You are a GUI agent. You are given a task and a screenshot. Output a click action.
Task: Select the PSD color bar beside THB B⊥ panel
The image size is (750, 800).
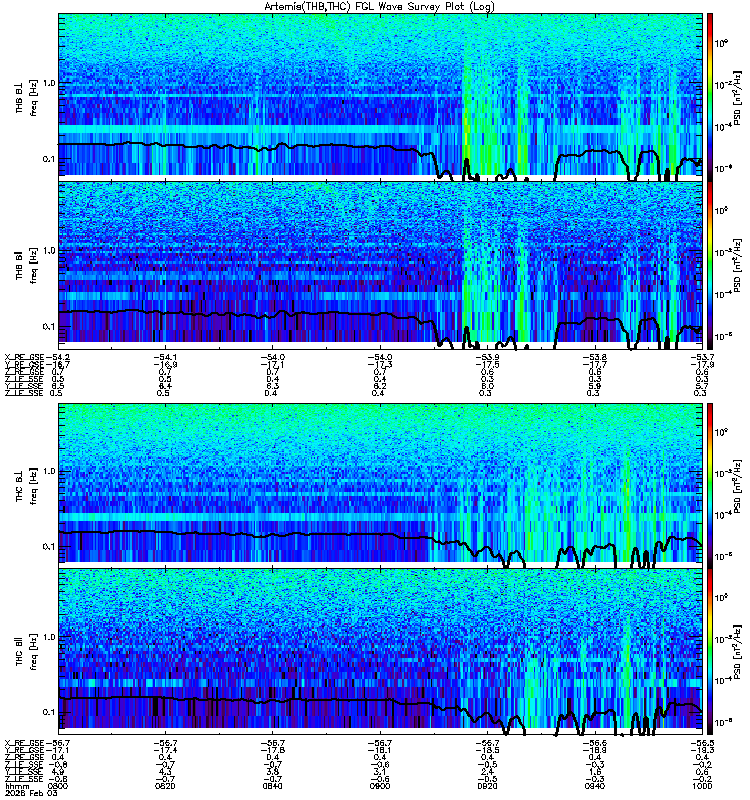pos(710,97)
